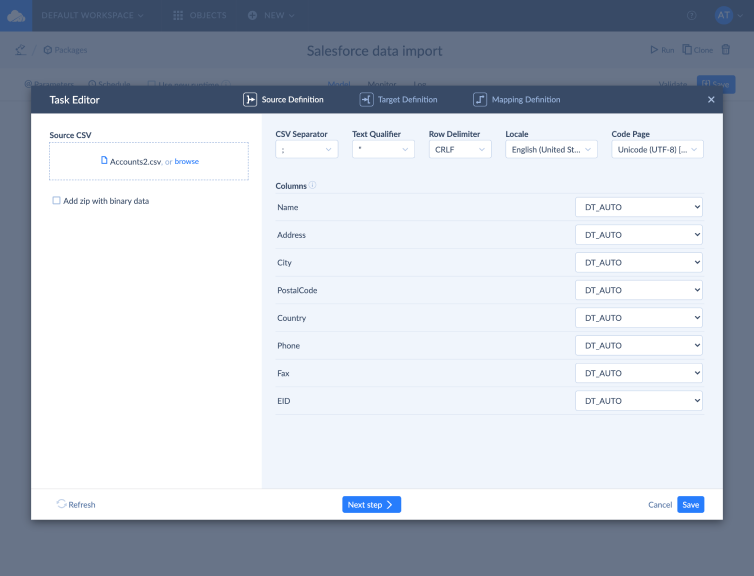
Task: Open the AT user avatar
Action: point(723,15)
